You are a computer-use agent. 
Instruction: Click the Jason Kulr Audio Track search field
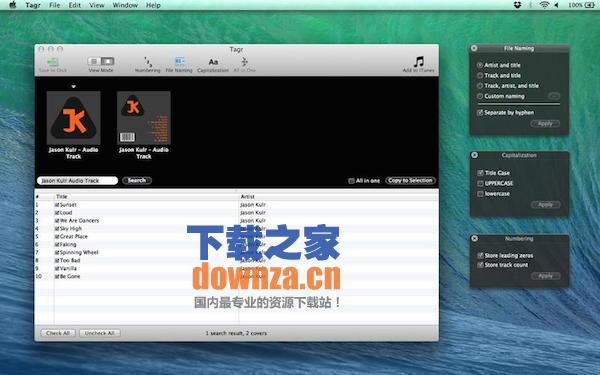point(77,181)
